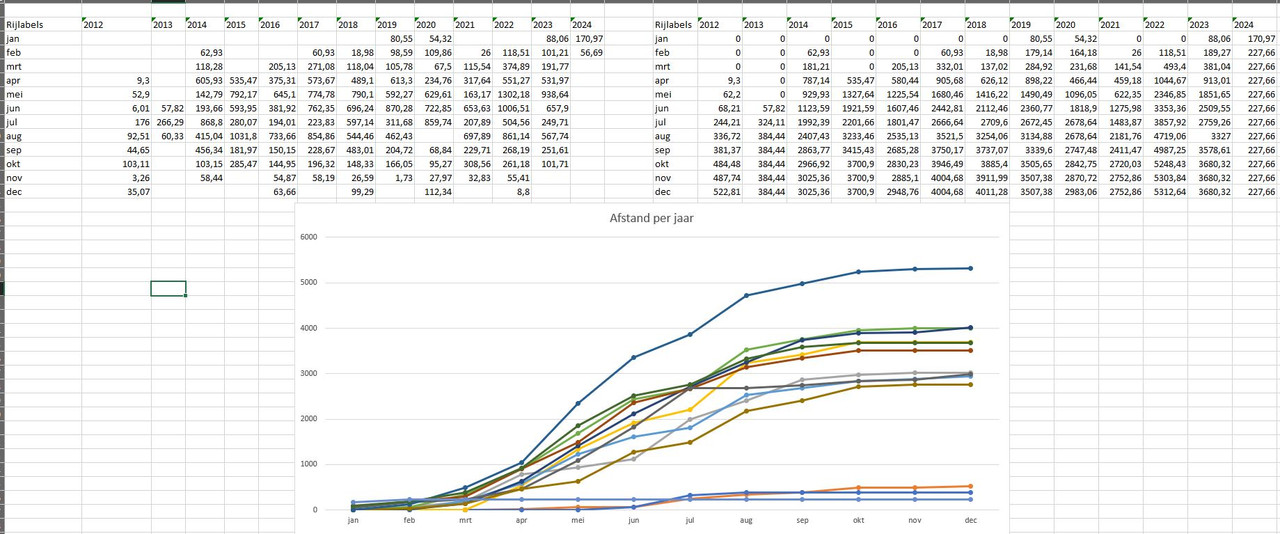The width and height of the screenshot is (1280, 534).
Task: Click the 1000 label on chart's vertical axis
Action: pos(308,464)
